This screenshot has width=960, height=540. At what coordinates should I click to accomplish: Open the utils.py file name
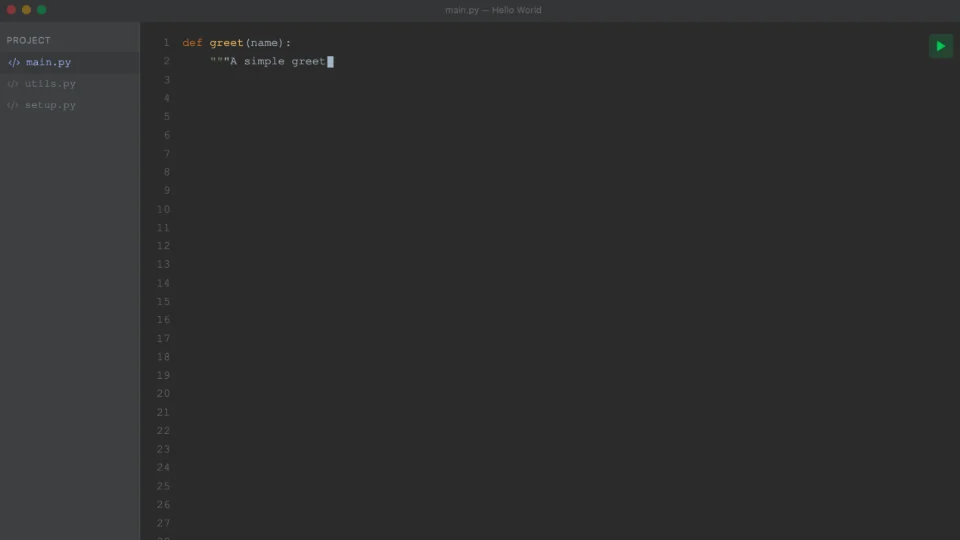(50, 84)
